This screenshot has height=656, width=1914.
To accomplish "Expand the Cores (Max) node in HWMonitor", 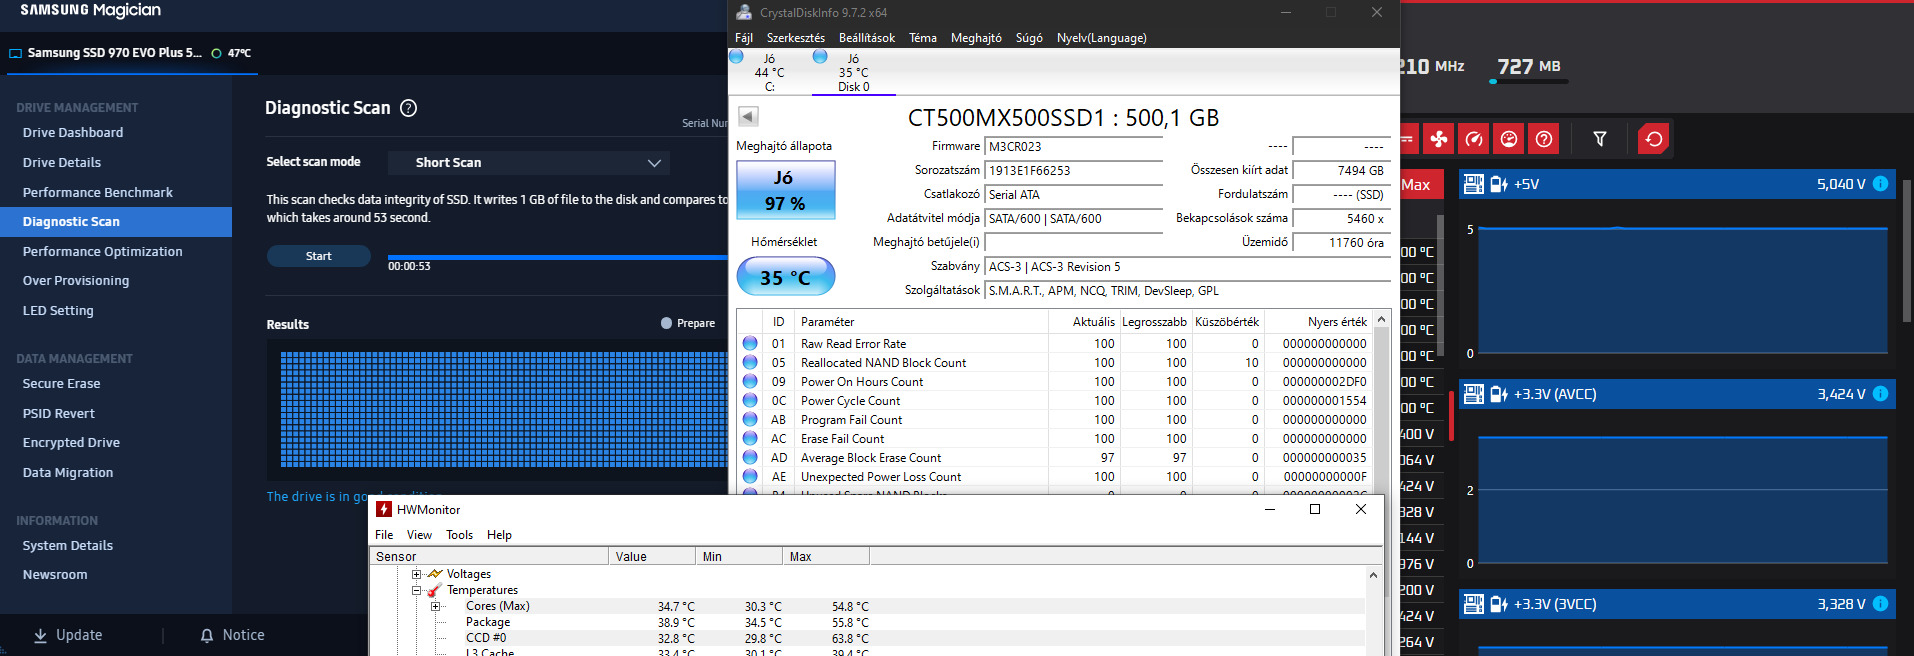I will tap(436, 606).
